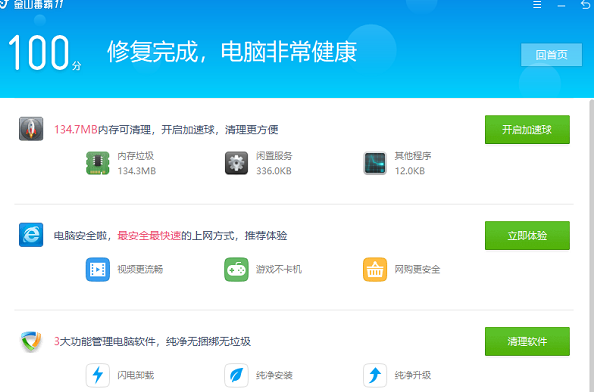Viewport: 594px width, 392px height.
Task: Click the clean upgrade arrow icon
Action: 375,375
